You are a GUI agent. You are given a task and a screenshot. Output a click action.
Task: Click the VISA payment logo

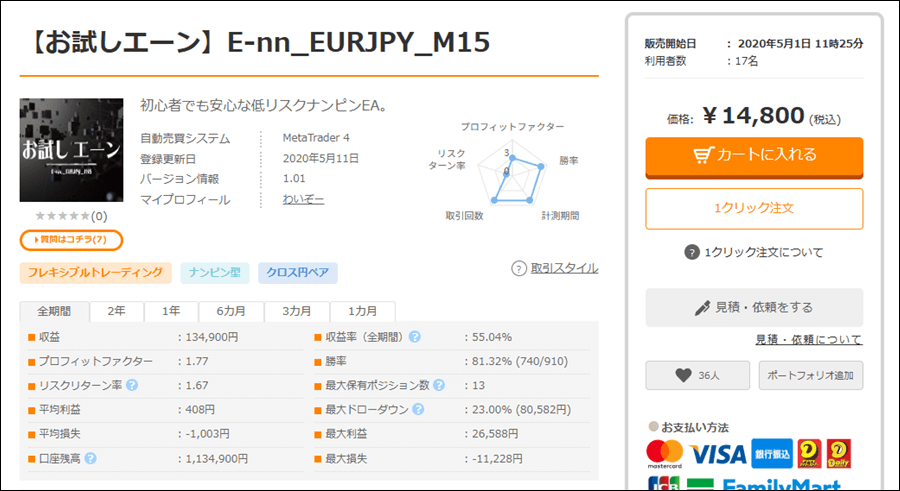717,455
